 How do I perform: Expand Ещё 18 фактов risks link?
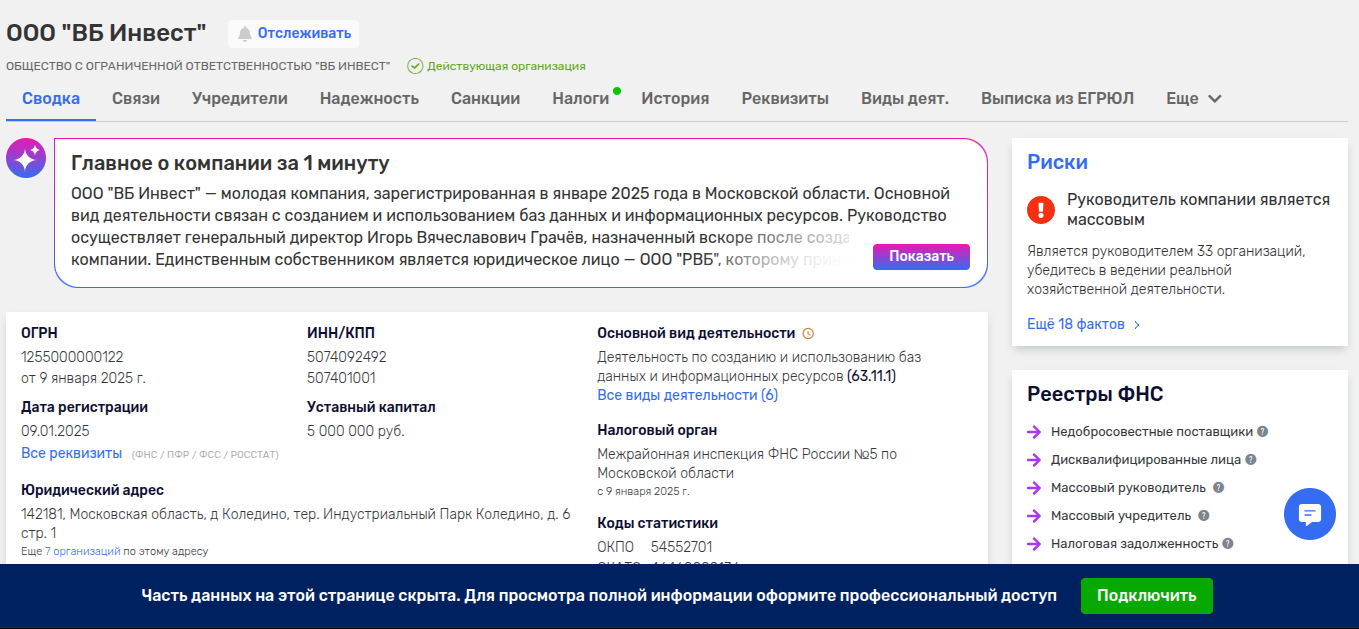click(x=1084, y=324)
